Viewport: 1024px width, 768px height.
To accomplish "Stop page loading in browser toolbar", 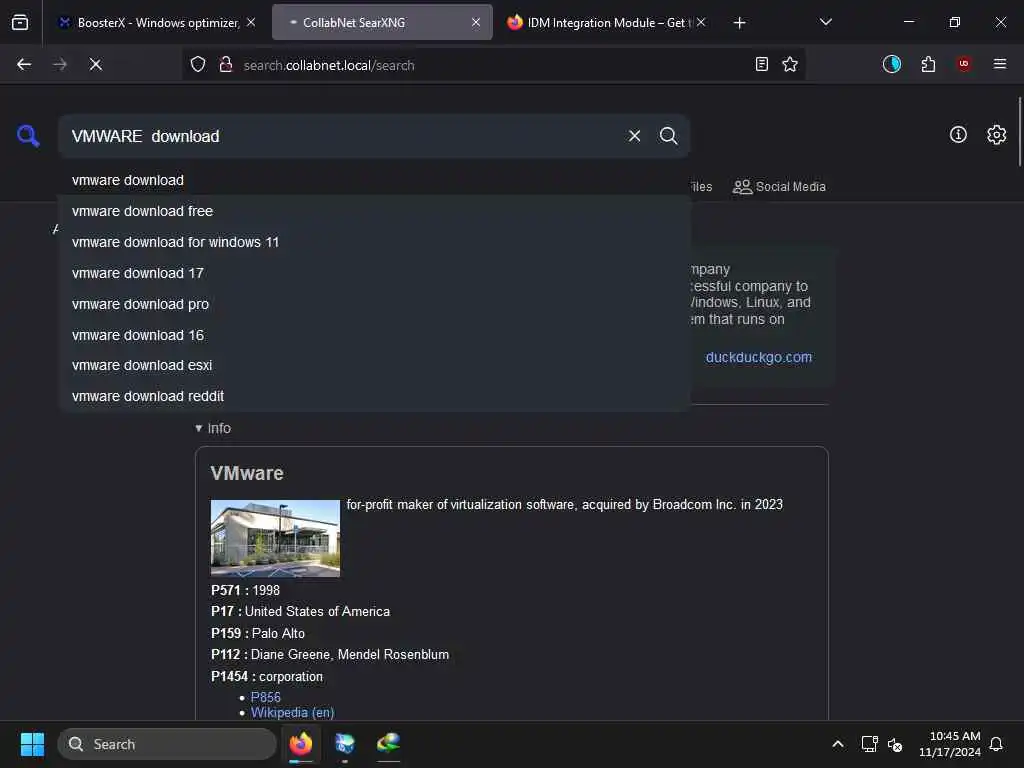I will click(x=95, y=64).
